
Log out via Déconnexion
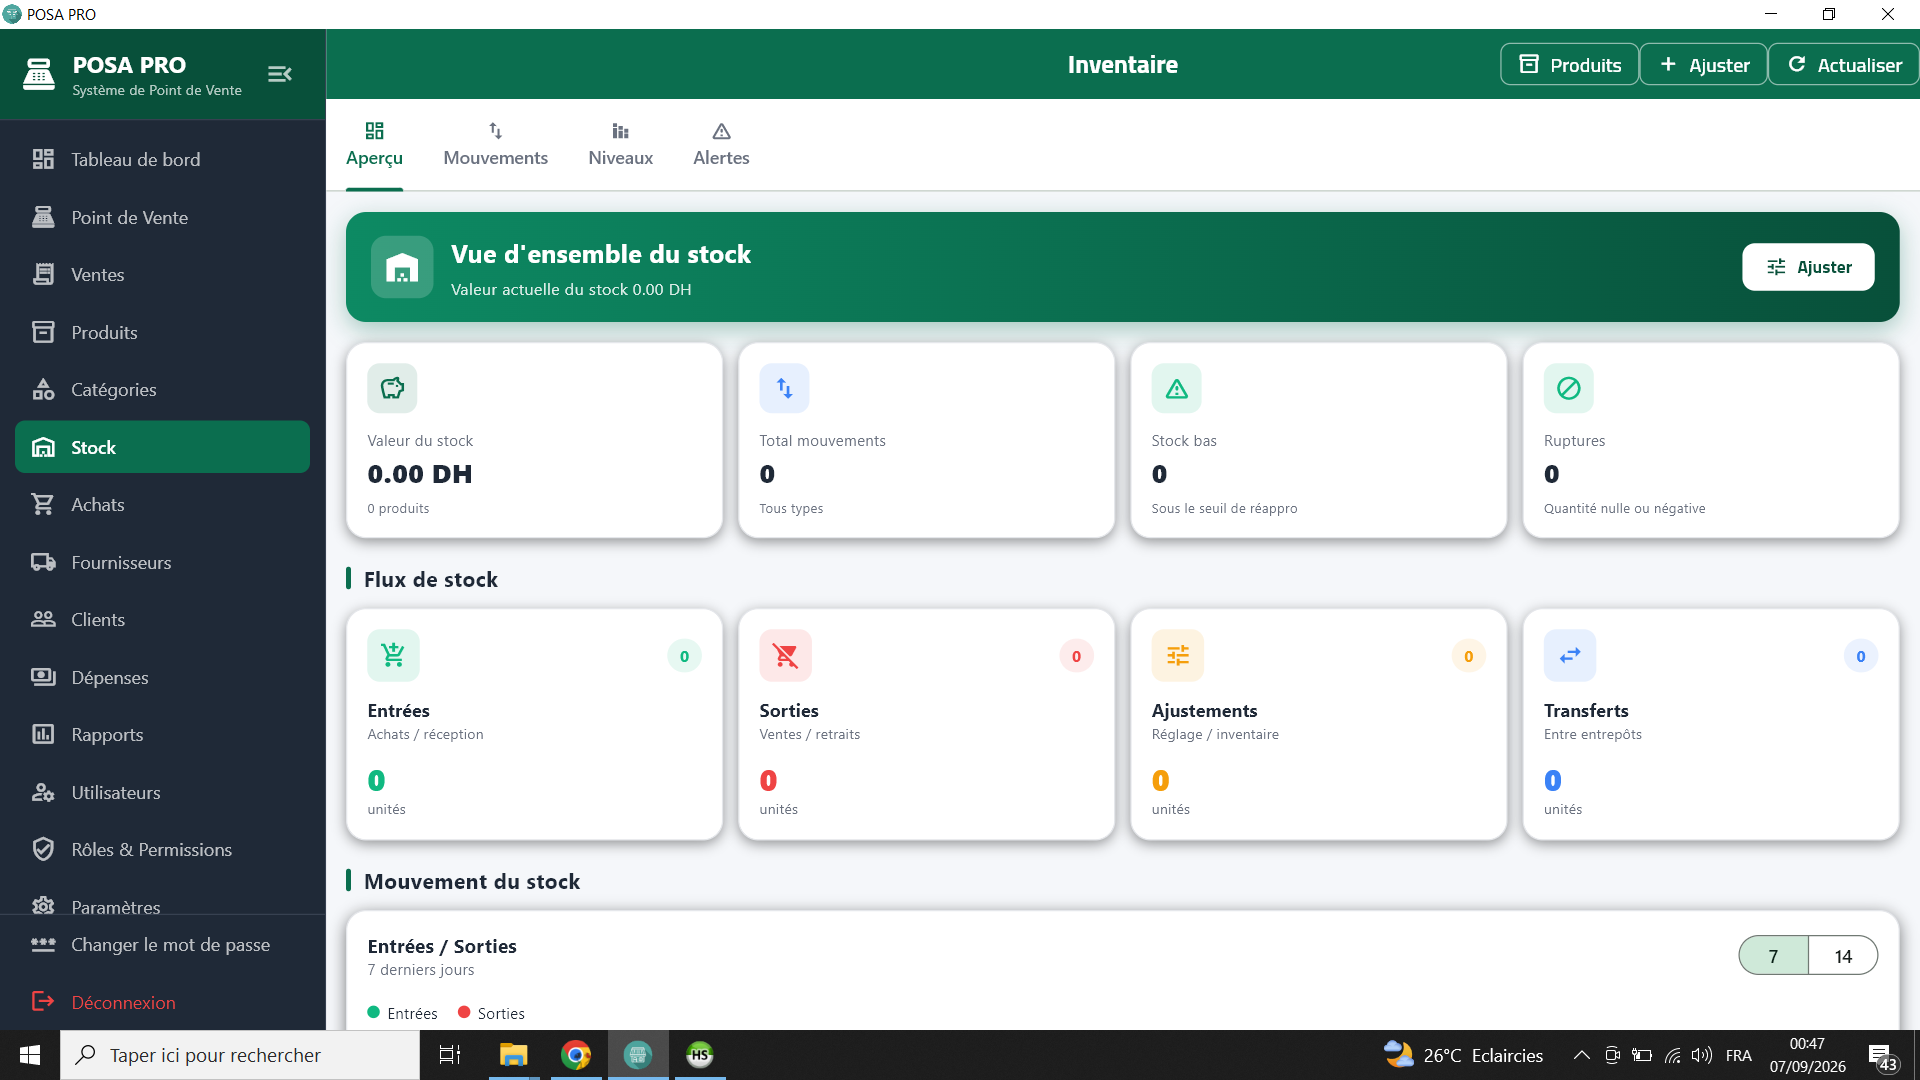[162, 1002]
